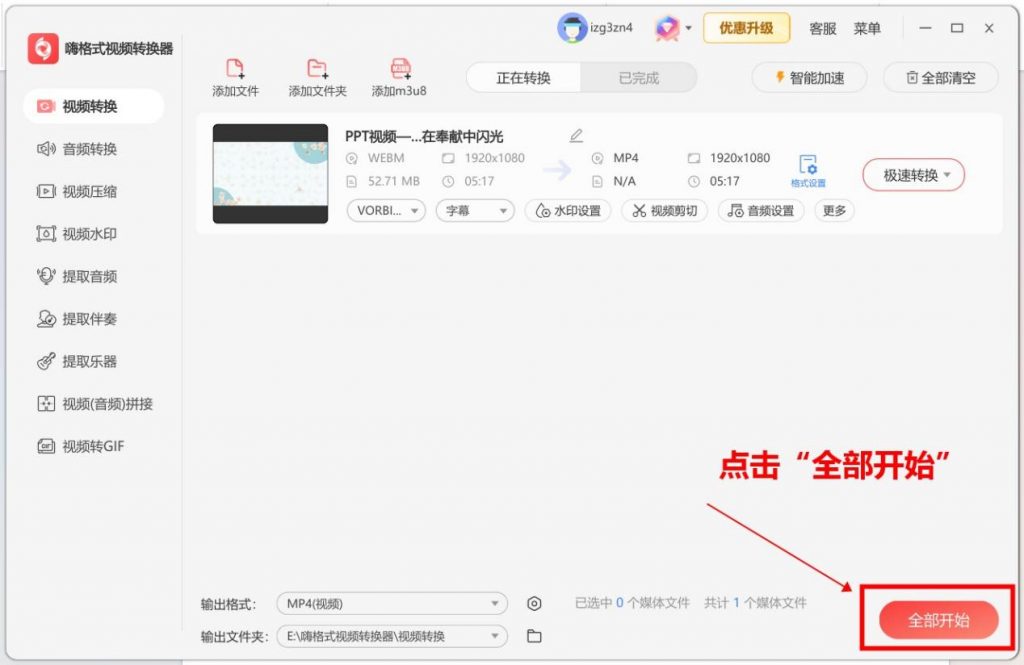Expand the 字幕 subtitle dropdown
The image size is (1024, 665).
474,210
